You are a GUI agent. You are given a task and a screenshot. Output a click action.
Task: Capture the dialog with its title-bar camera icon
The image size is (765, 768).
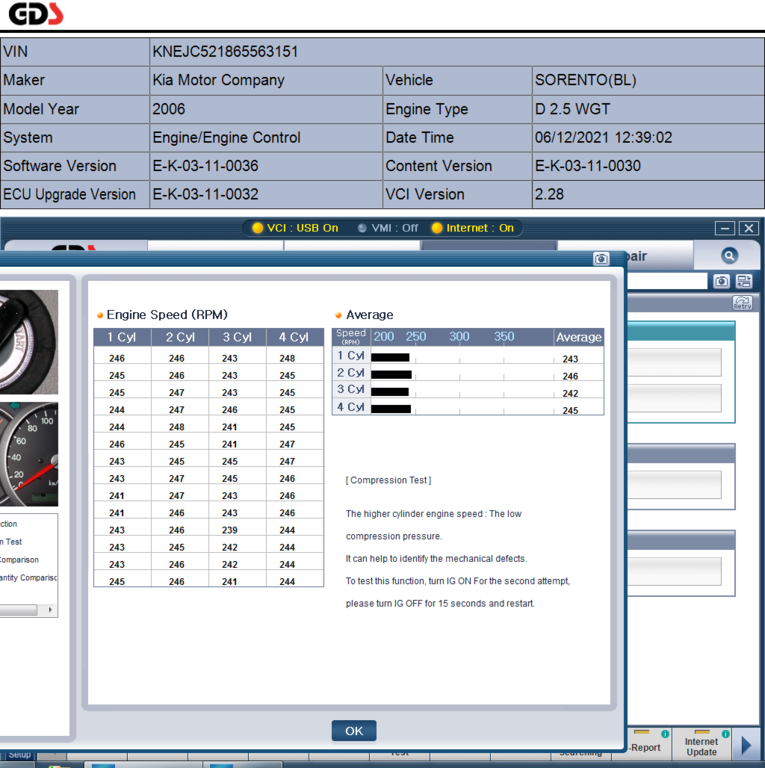[x=601, y=259]
